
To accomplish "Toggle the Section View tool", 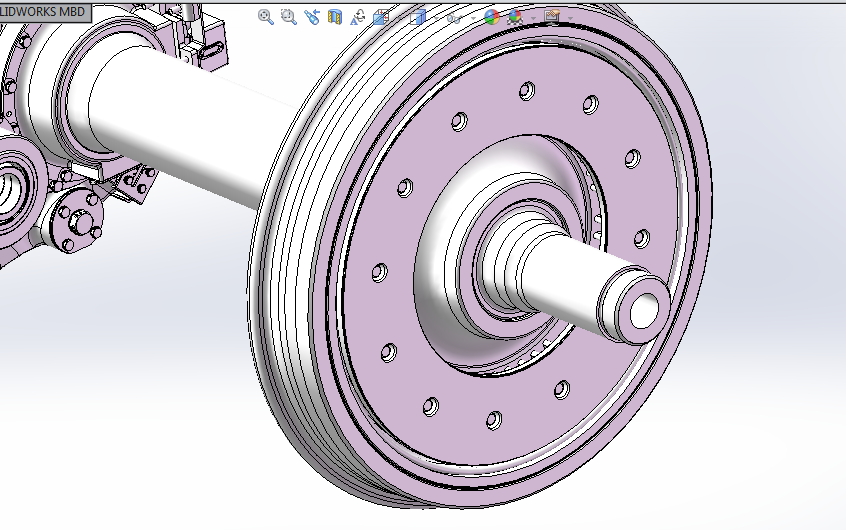I will (335, 17).
